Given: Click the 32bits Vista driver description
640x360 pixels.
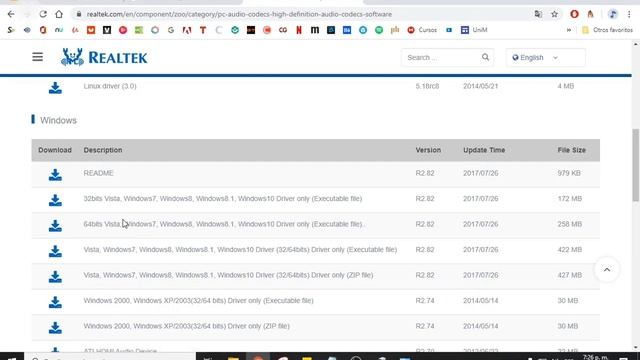Looking at the screenshot, I should coord(223,199).
